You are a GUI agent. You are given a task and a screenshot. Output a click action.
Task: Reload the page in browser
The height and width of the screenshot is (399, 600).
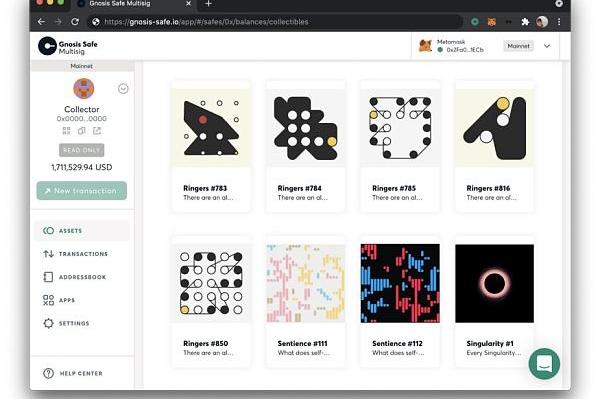(x=75, y=22)
